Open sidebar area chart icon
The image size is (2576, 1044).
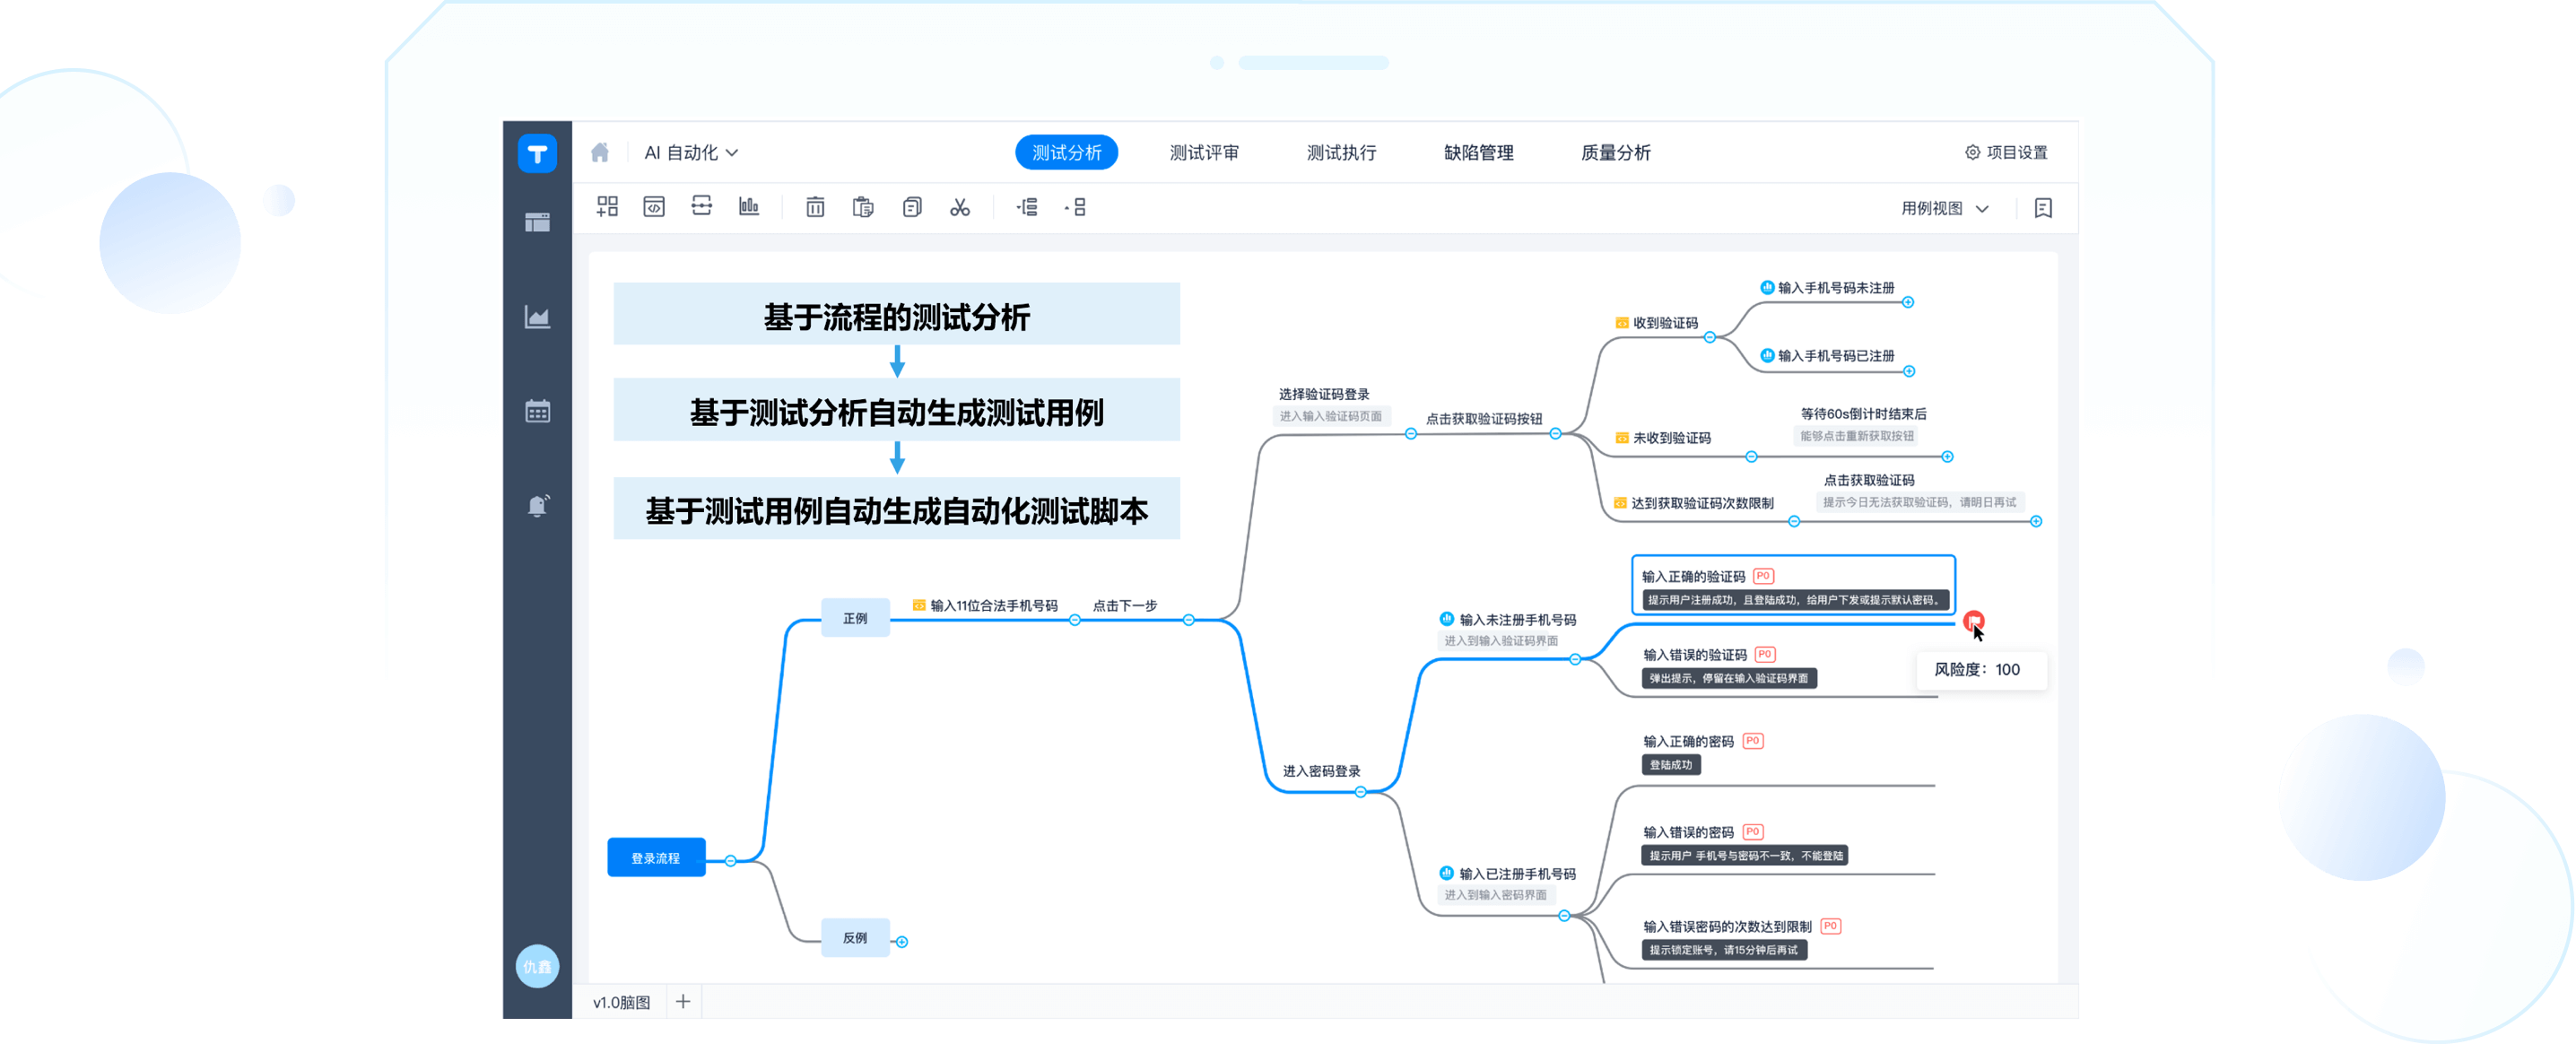537,317
